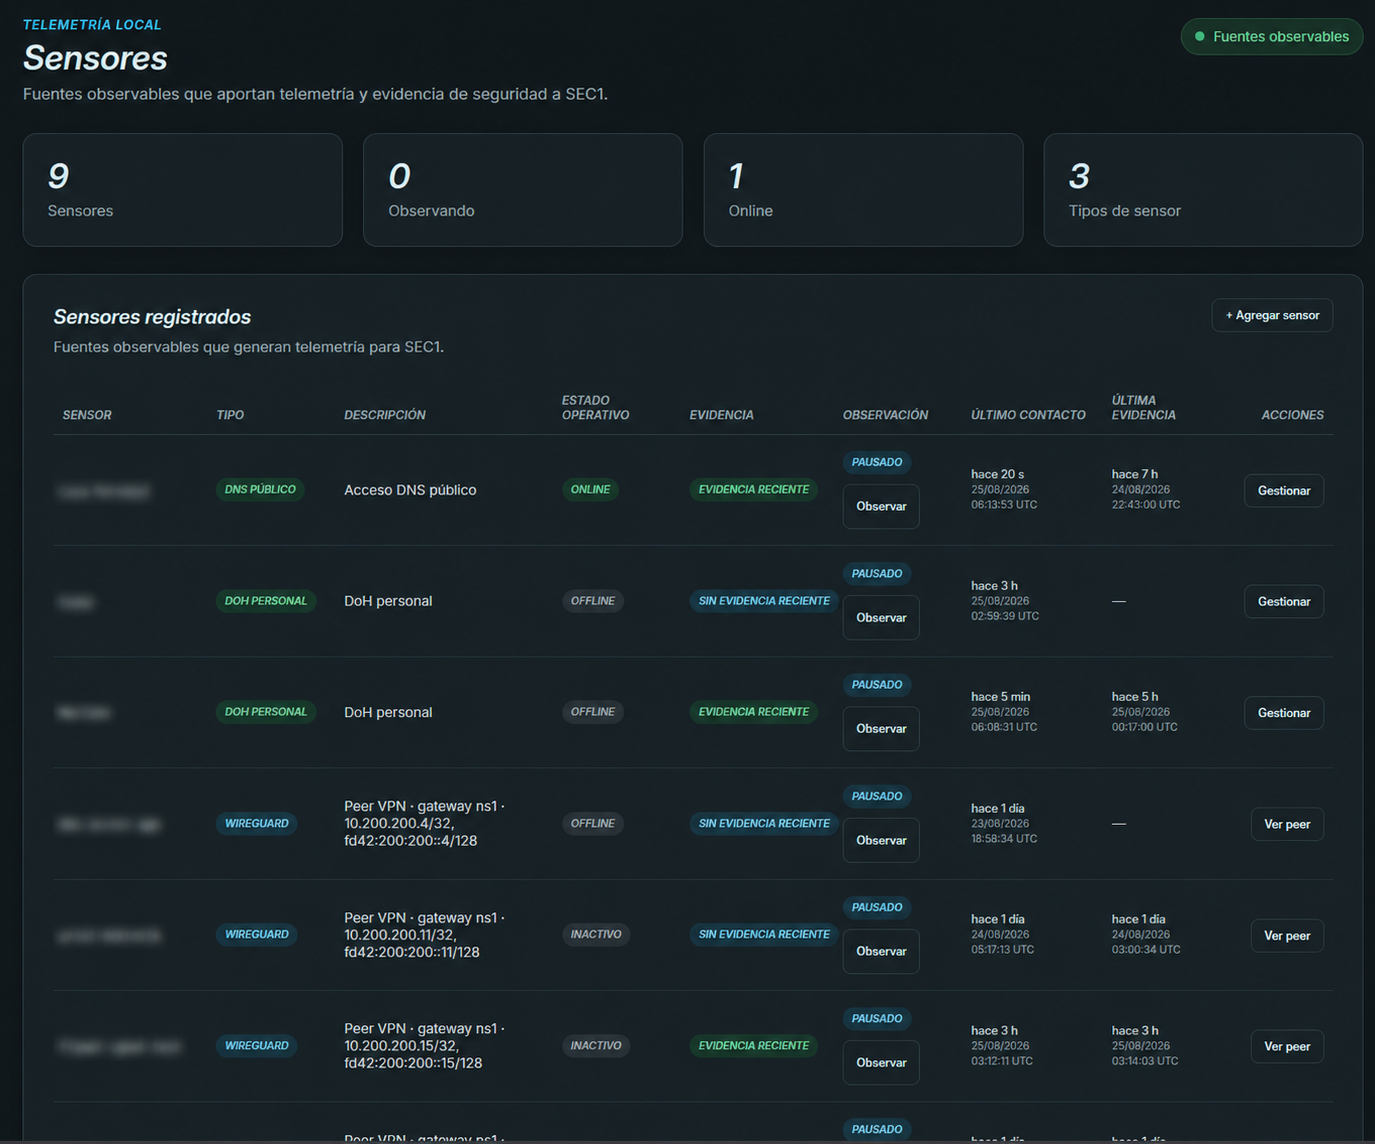Select the 9 Sensores summary card
1375x1144 pixels.
183,190
